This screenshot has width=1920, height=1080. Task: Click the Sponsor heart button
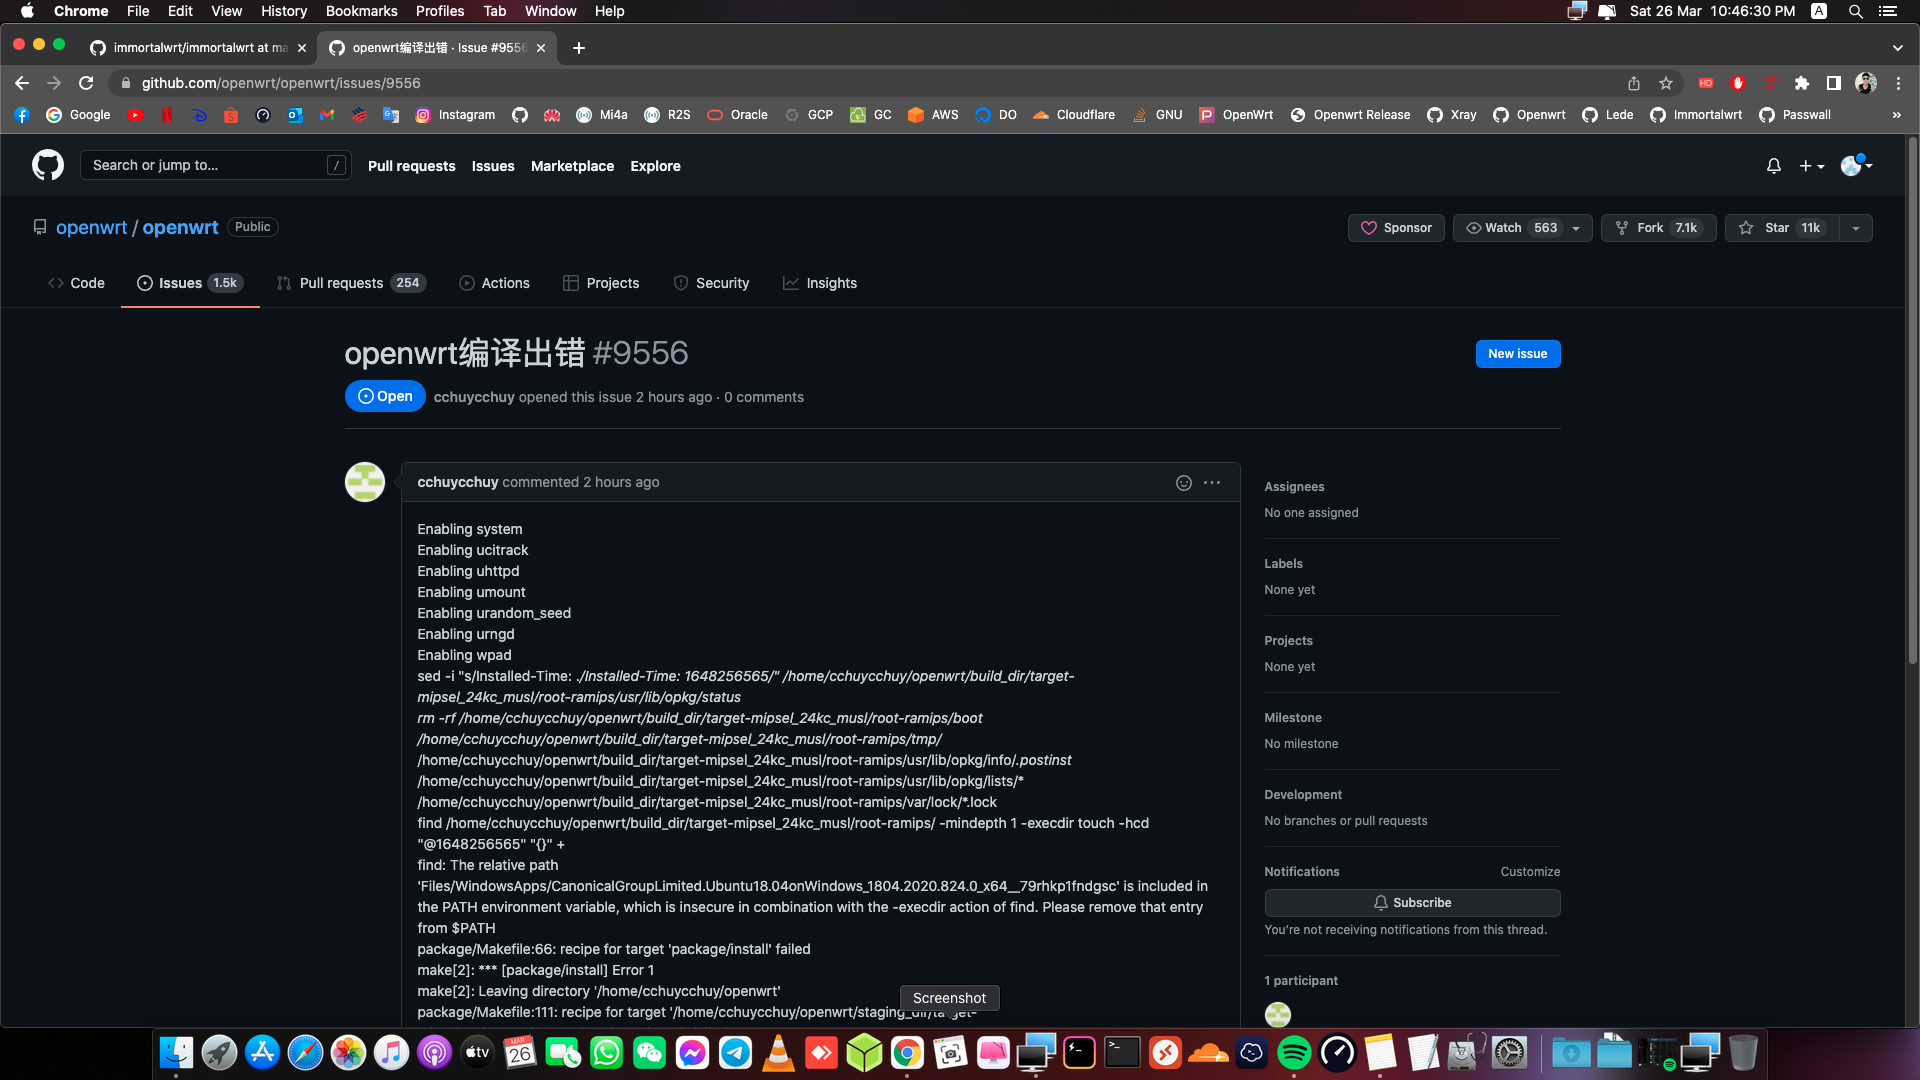tap(1396, 228)
